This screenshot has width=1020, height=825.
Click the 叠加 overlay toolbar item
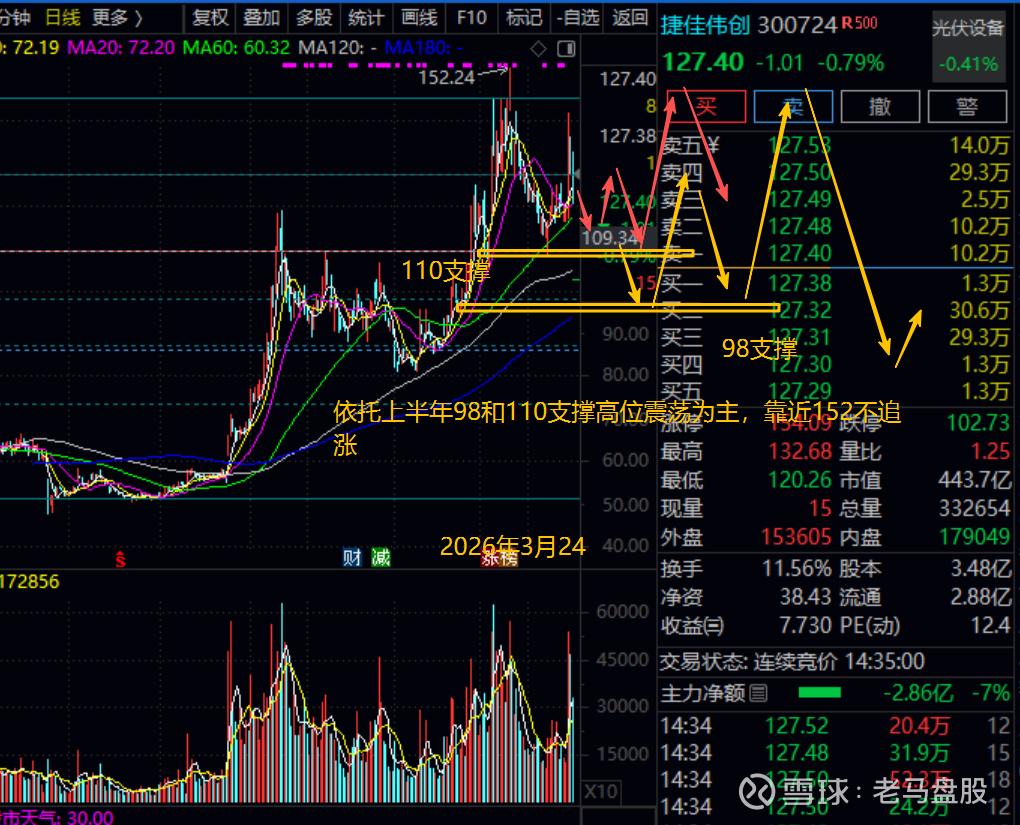tap(262, 17)
